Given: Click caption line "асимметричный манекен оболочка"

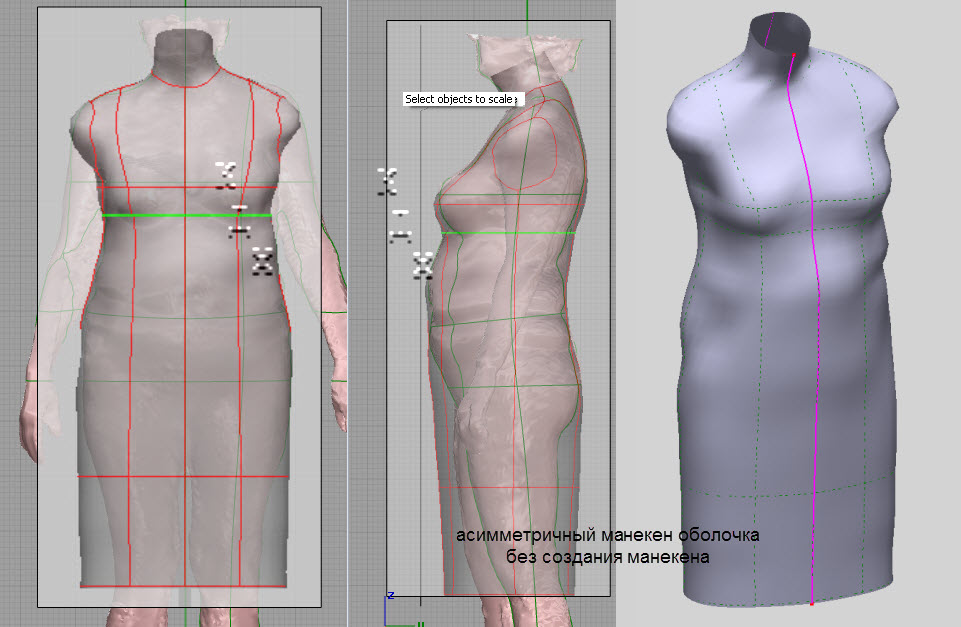Looking at the screenshot, I should point(607,535).
